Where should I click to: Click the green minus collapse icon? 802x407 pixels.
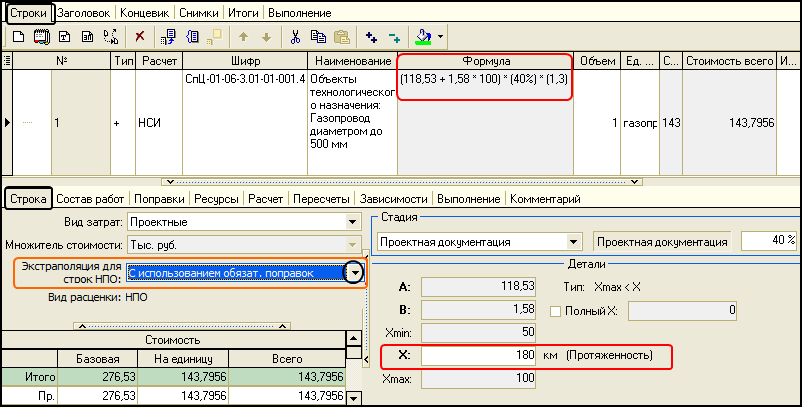(394, 36)
